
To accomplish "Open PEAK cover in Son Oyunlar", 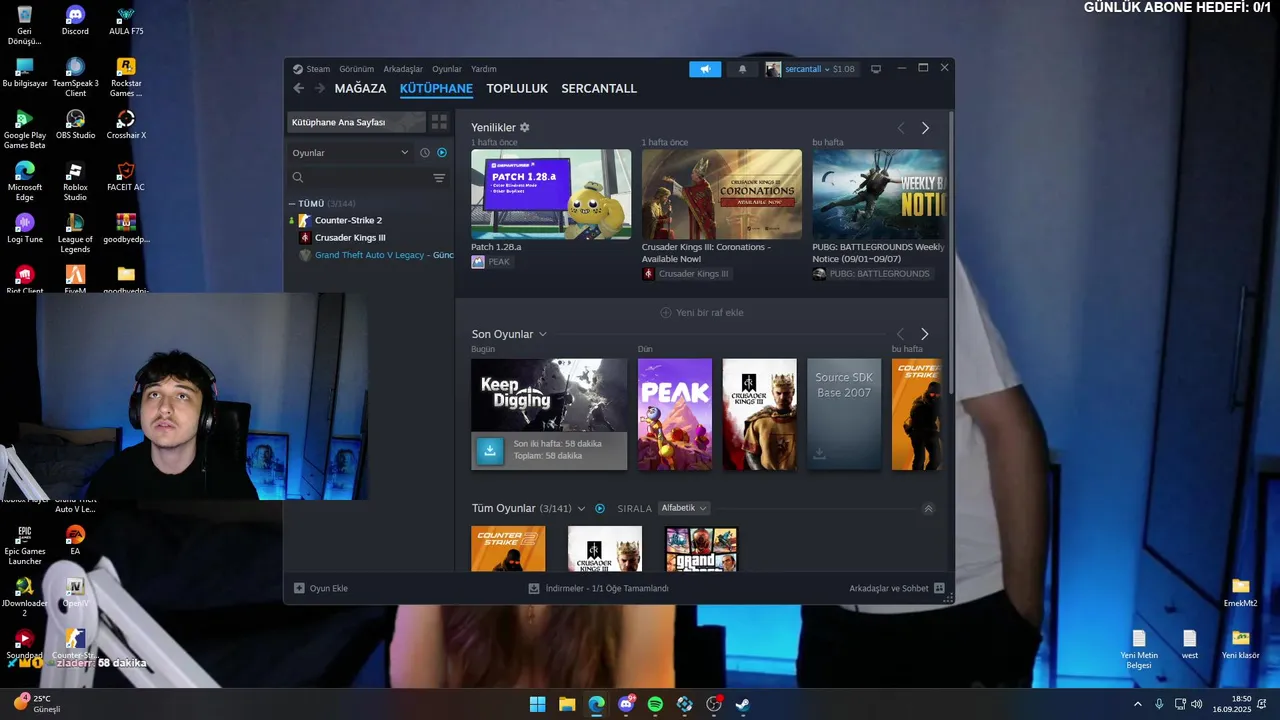I will (x=675, y=414).
